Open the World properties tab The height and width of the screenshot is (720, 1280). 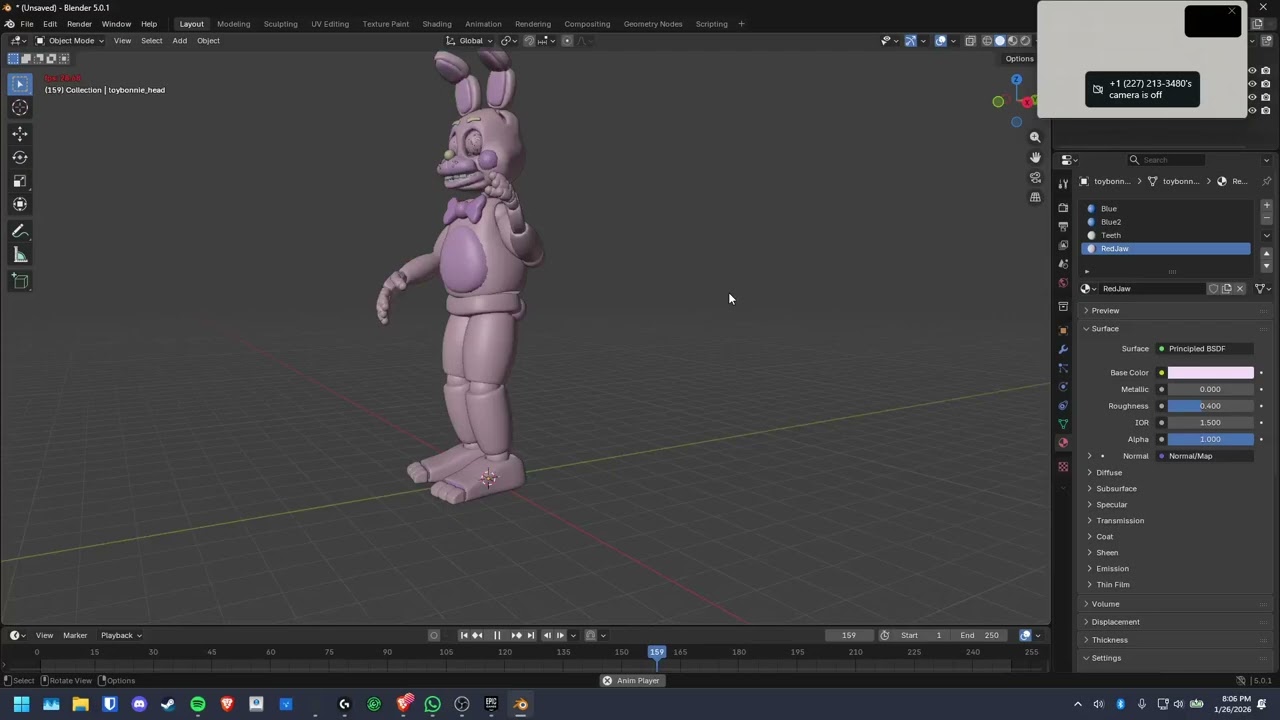coord(1063,283)
